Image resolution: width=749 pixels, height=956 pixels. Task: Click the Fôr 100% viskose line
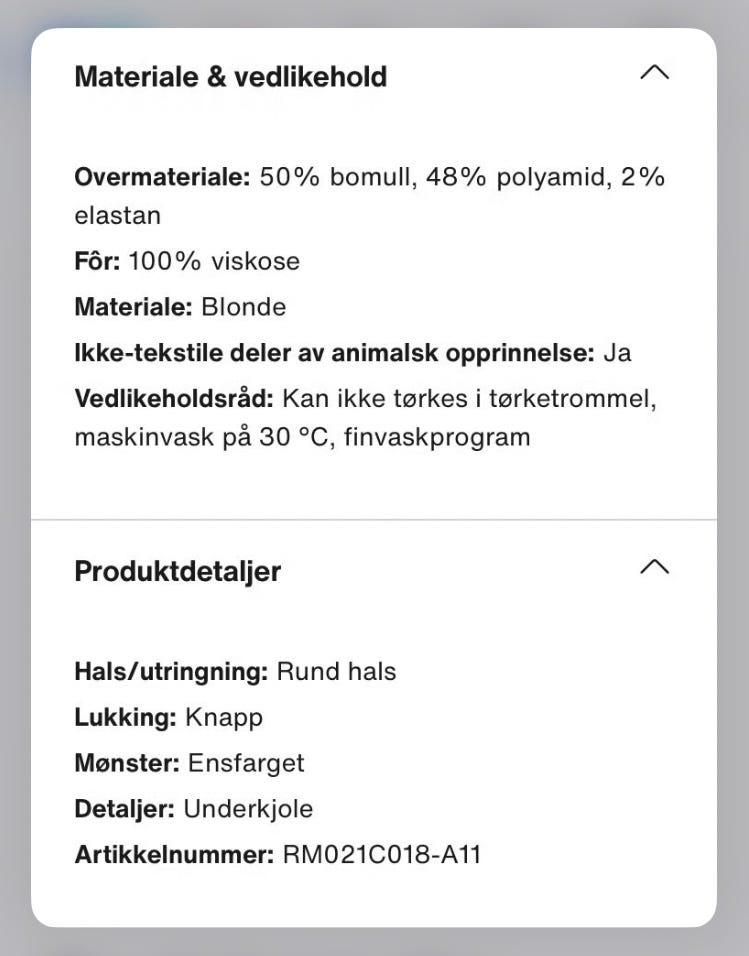tap(187, 261)
